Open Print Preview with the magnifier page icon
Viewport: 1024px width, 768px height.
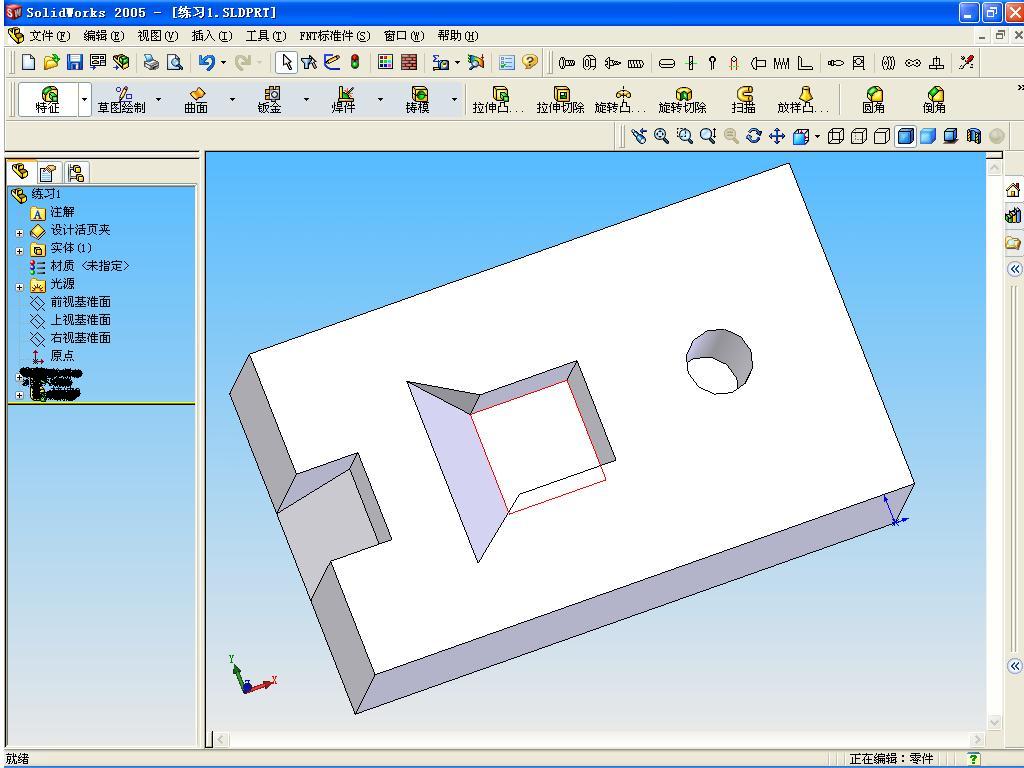(x=174, y=63)
